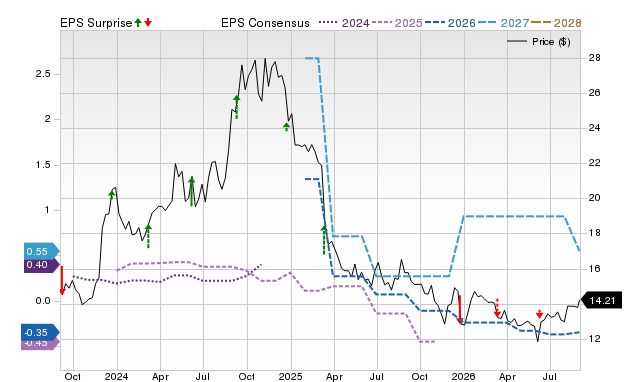Click the Apr label right after 2024
640x382 pixels.
point(160,376)
